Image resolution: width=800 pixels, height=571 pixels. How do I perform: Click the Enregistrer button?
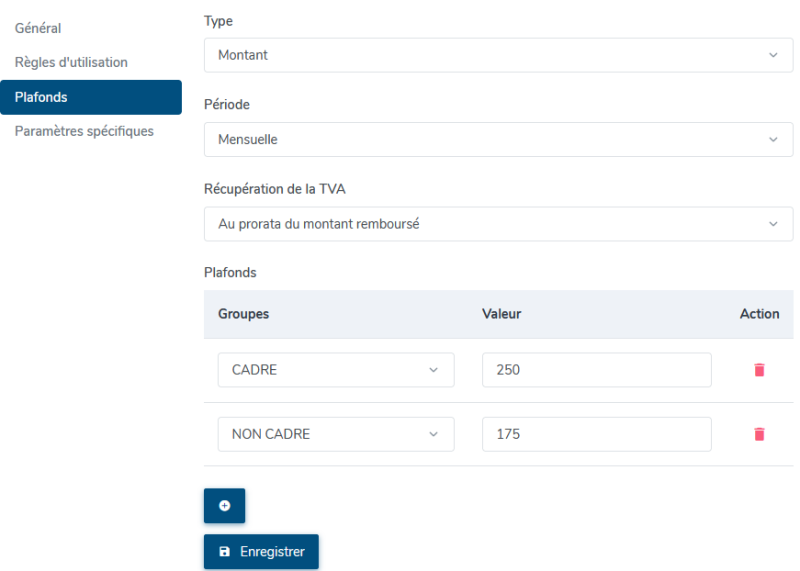coord(261,552)
